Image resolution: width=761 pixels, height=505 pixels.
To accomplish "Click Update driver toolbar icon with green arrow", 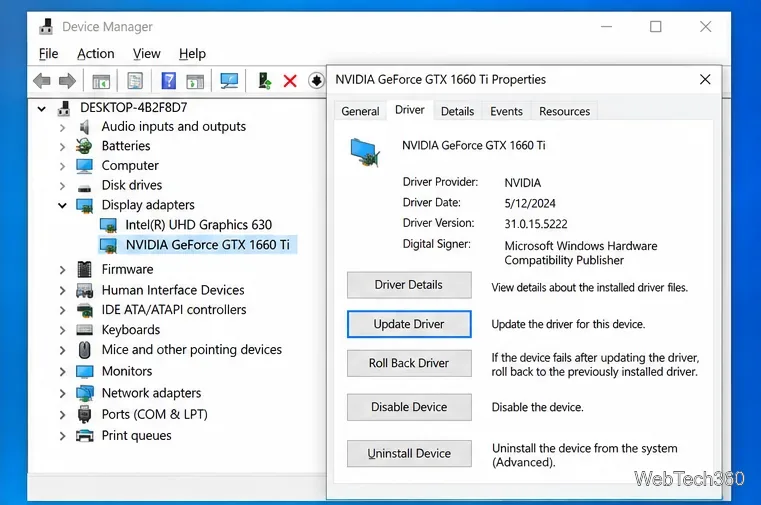I will tap(265, 81).
